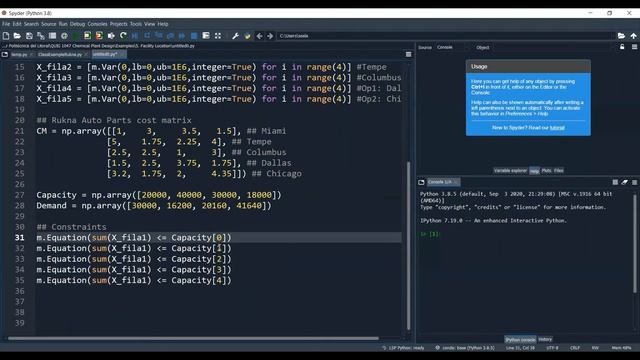Change to the parent directory

pos(633,36)
